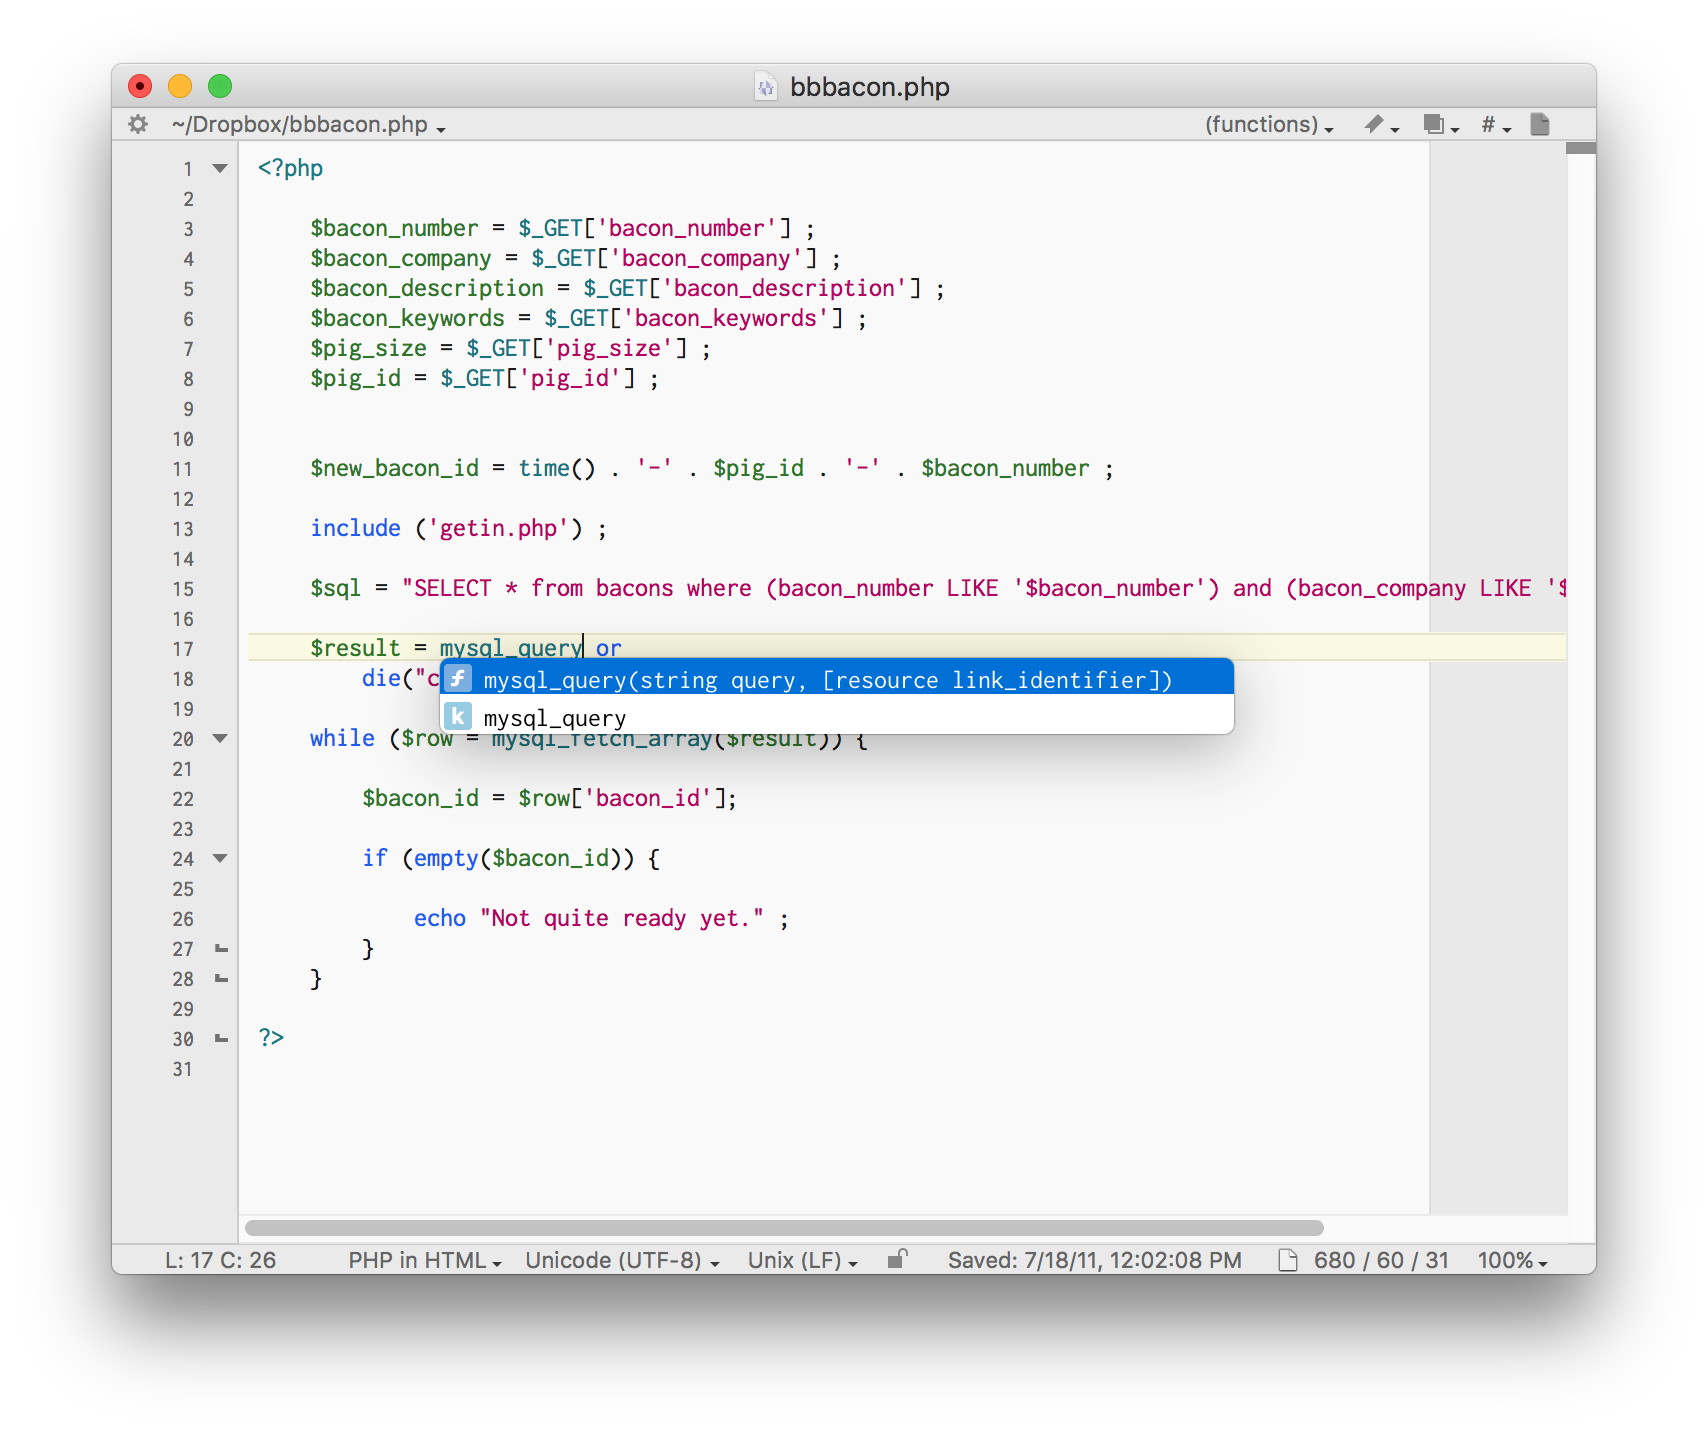Click the <?php opening tag

290,168
